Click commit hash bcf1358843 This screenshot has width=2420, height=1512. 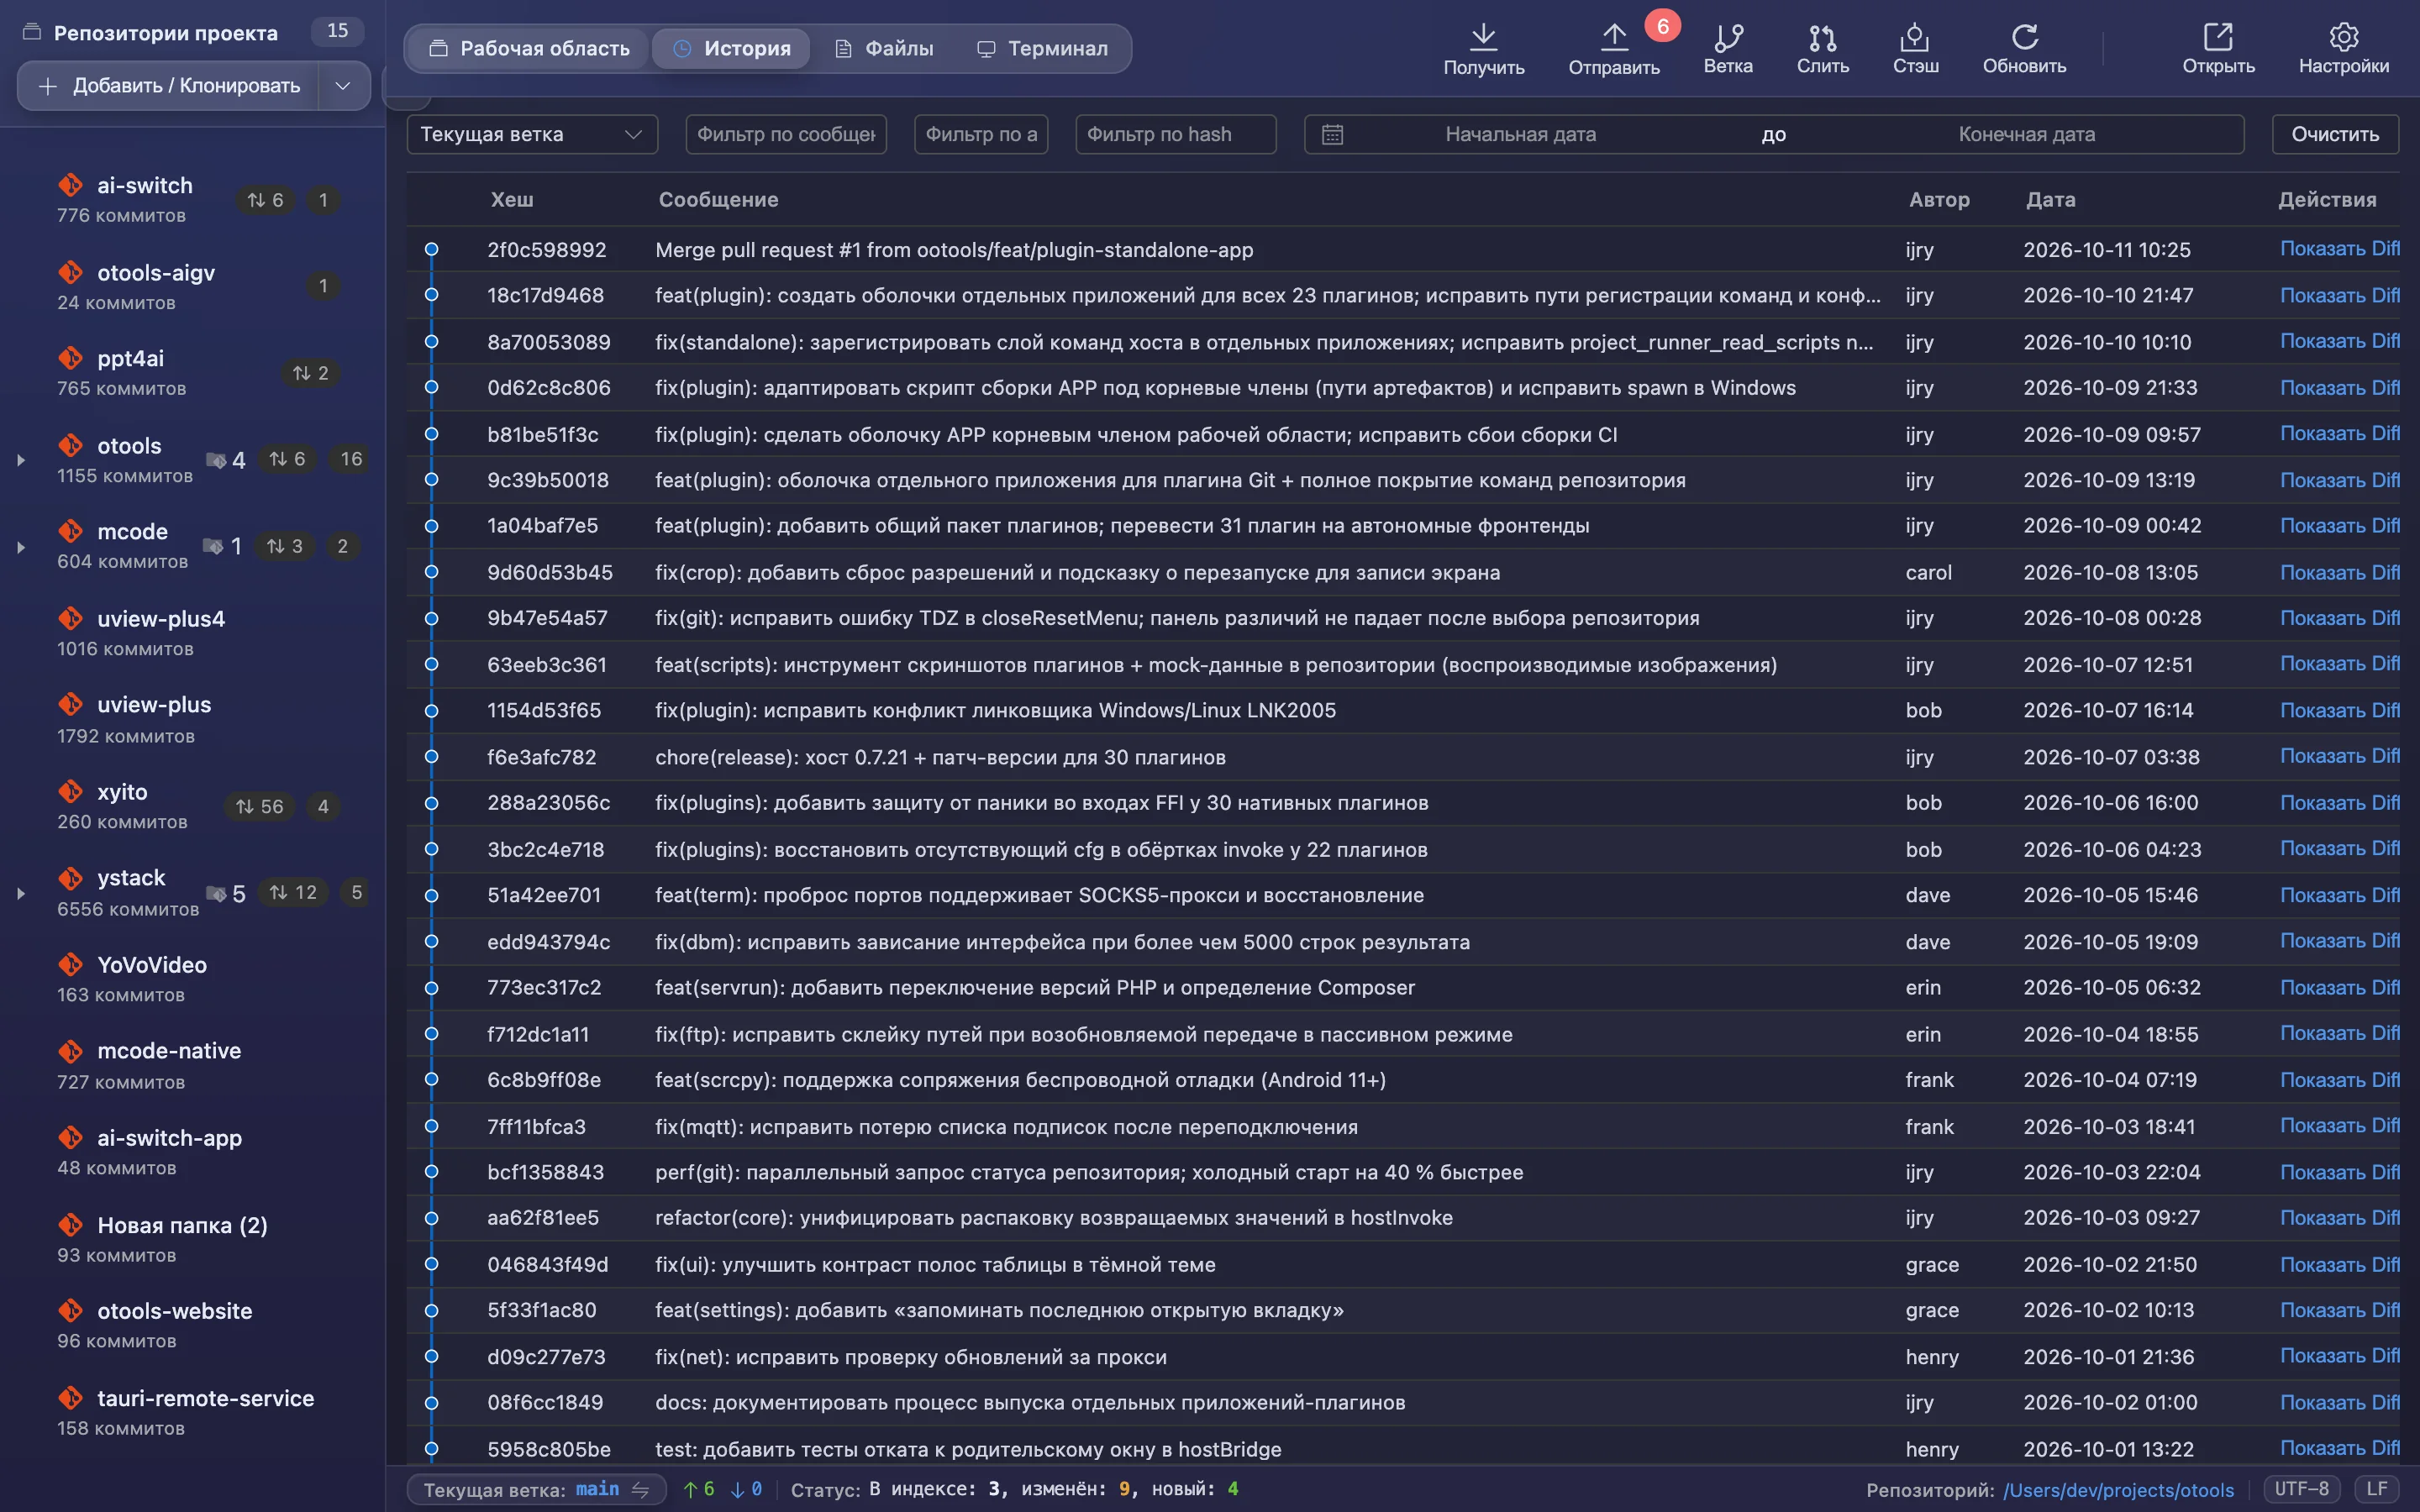[x=545, y=1172]
